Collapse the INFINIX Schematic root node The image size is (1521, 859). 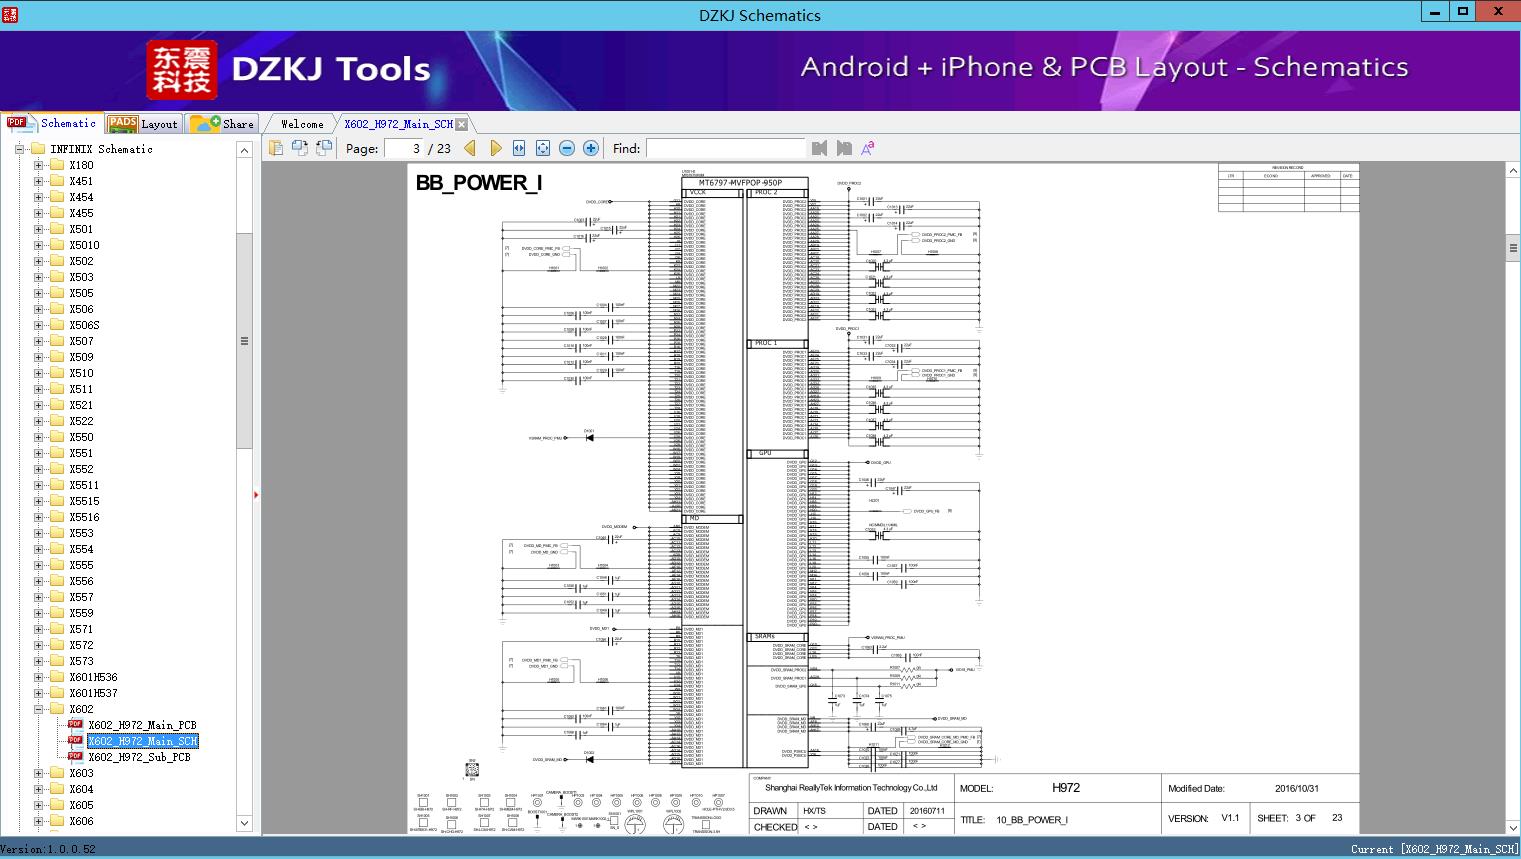[19, 149]
